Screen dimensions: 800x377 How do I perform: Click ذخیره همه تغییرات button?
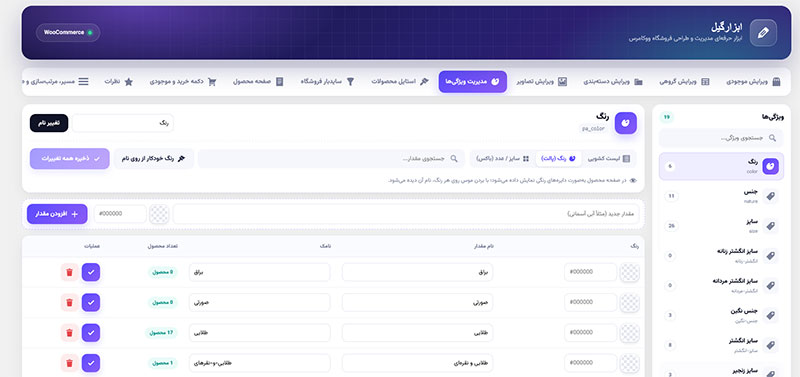pyautogui.click(x=69, y=159)
